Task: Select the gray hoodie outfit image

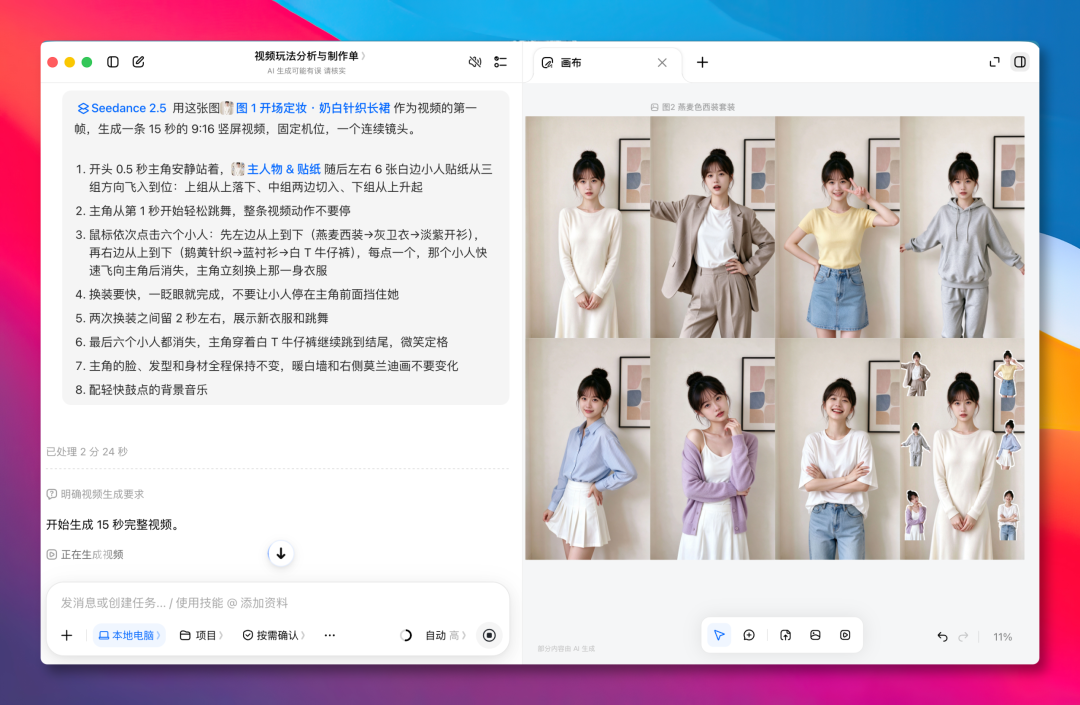Action: coord(962,227)
